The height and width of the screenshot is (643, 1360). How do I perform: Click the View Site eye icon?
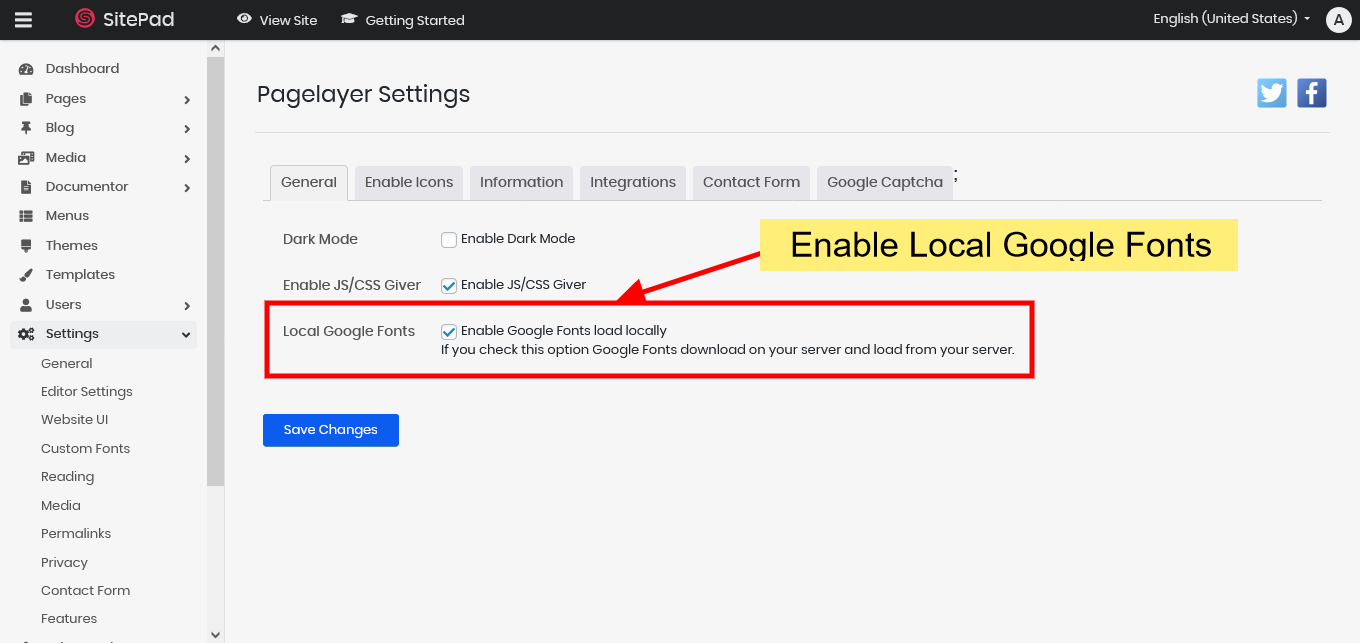click(x=244, y=19)
